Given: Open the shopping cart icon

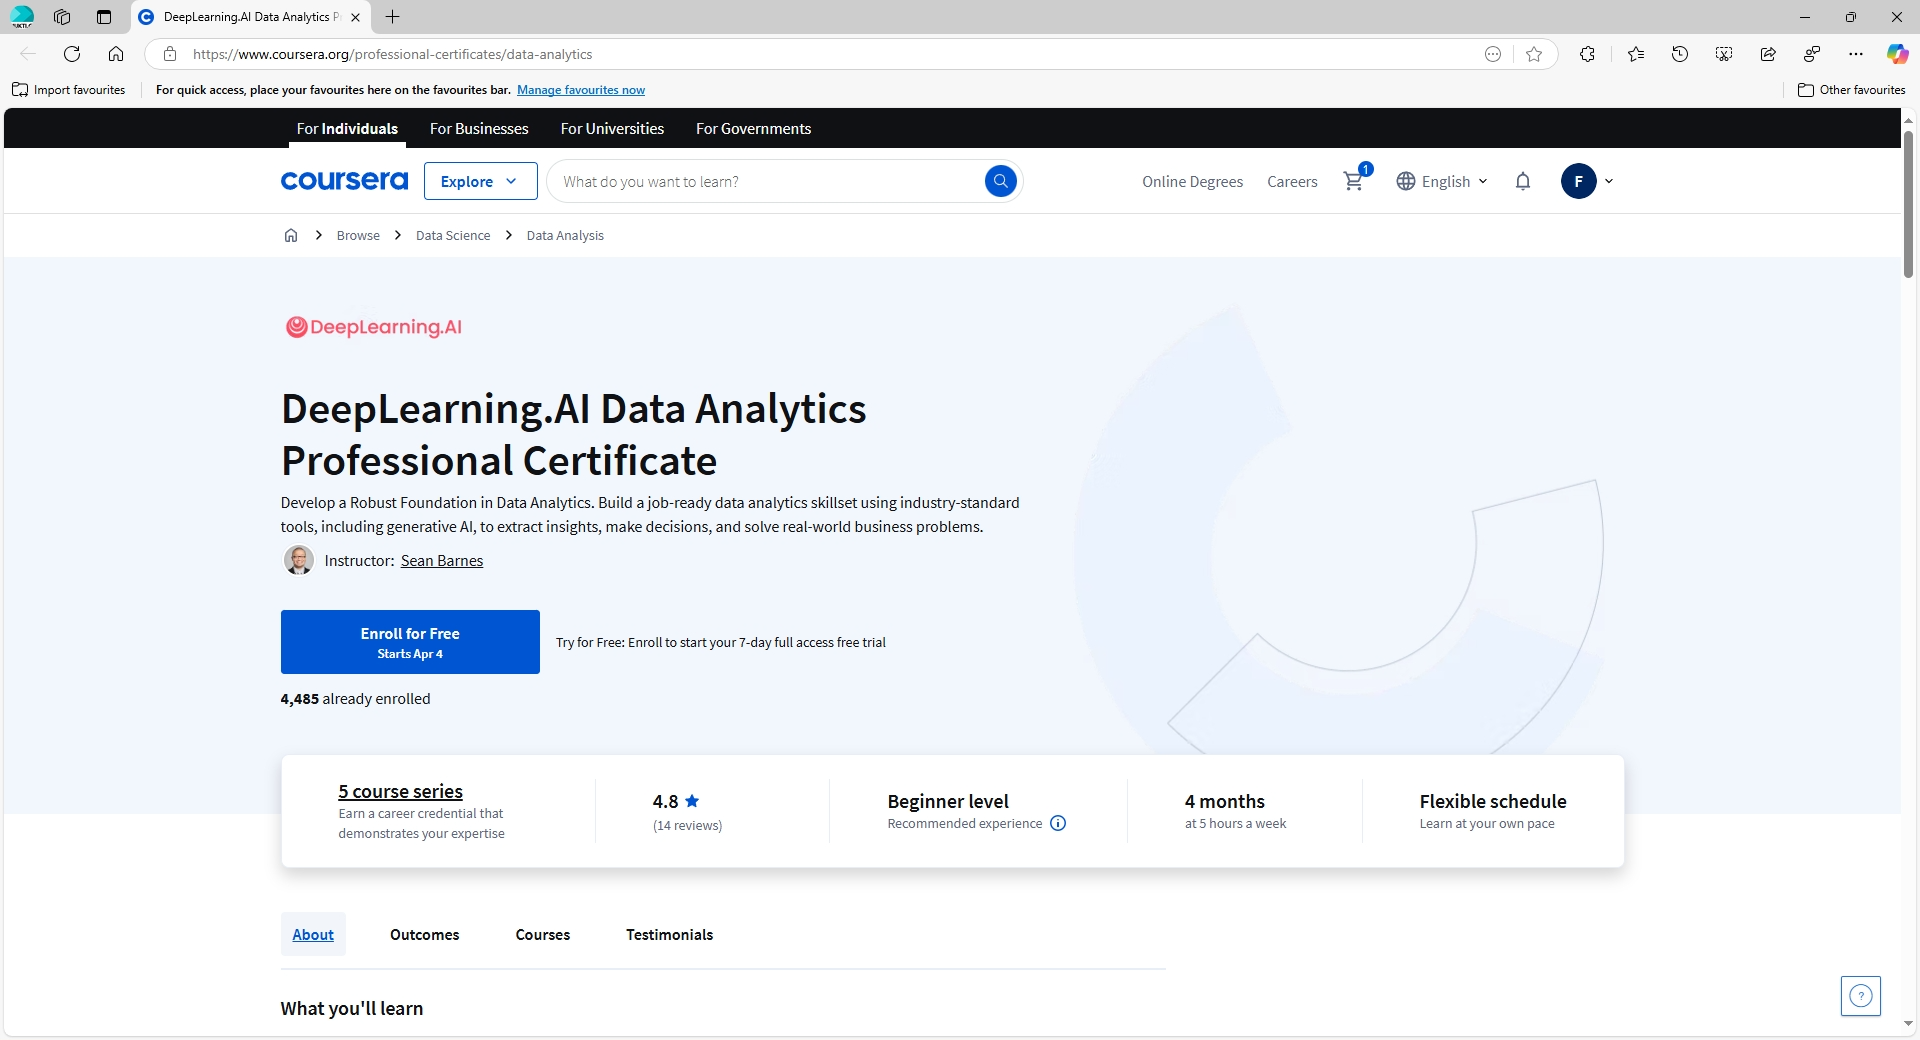Looking at the screenshot, I should pyautogui.click(x=1352, y=181).
